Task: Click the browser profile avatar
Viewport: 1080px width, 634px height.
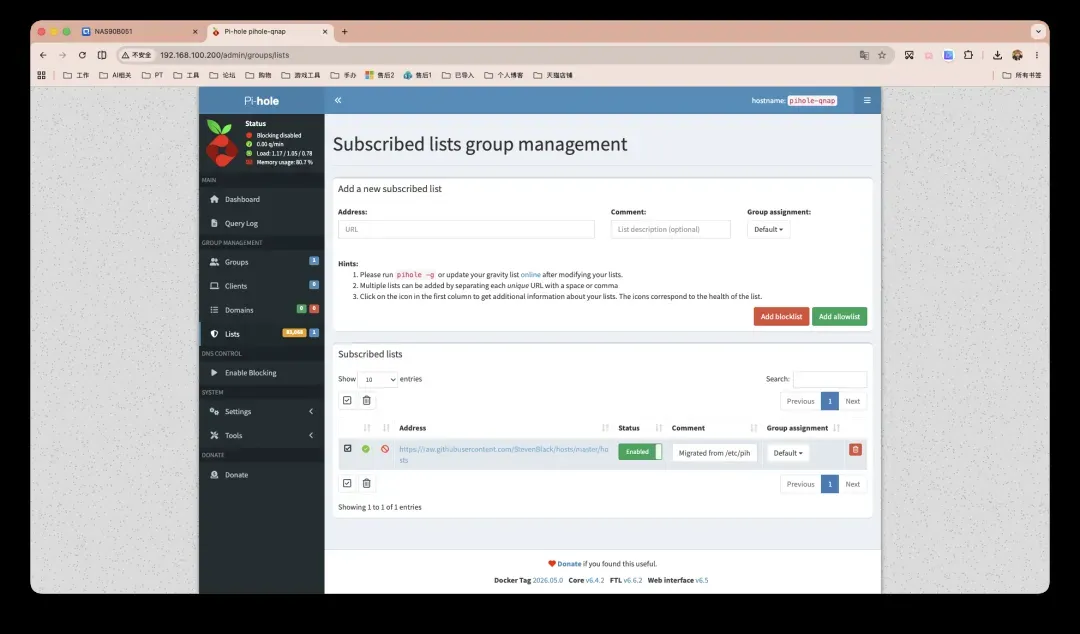Action: tap(1017, 55)
